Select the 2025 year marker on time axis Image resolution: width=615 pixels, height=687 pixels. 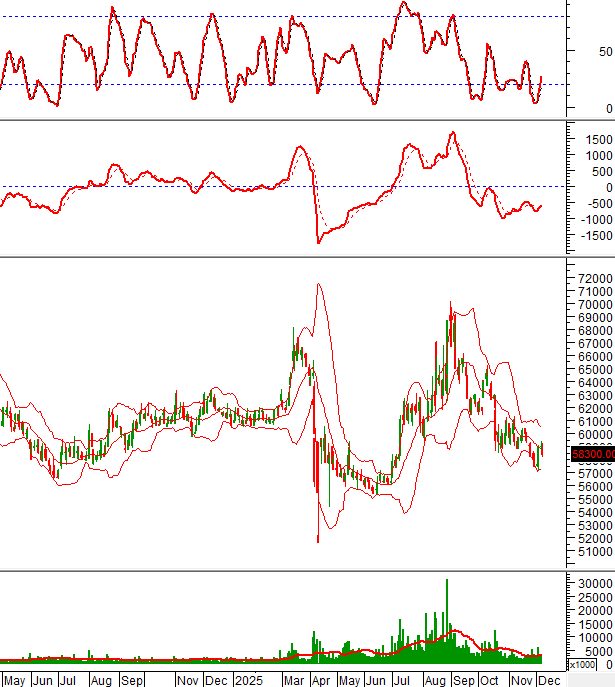click(250, 679)
